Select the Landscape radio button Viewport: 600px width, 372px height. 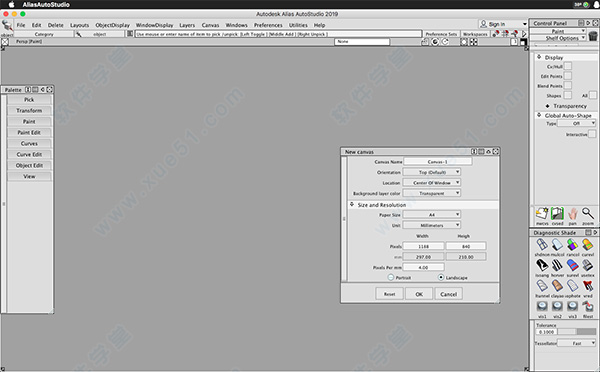pyautogui.click(x=441, y=277)
